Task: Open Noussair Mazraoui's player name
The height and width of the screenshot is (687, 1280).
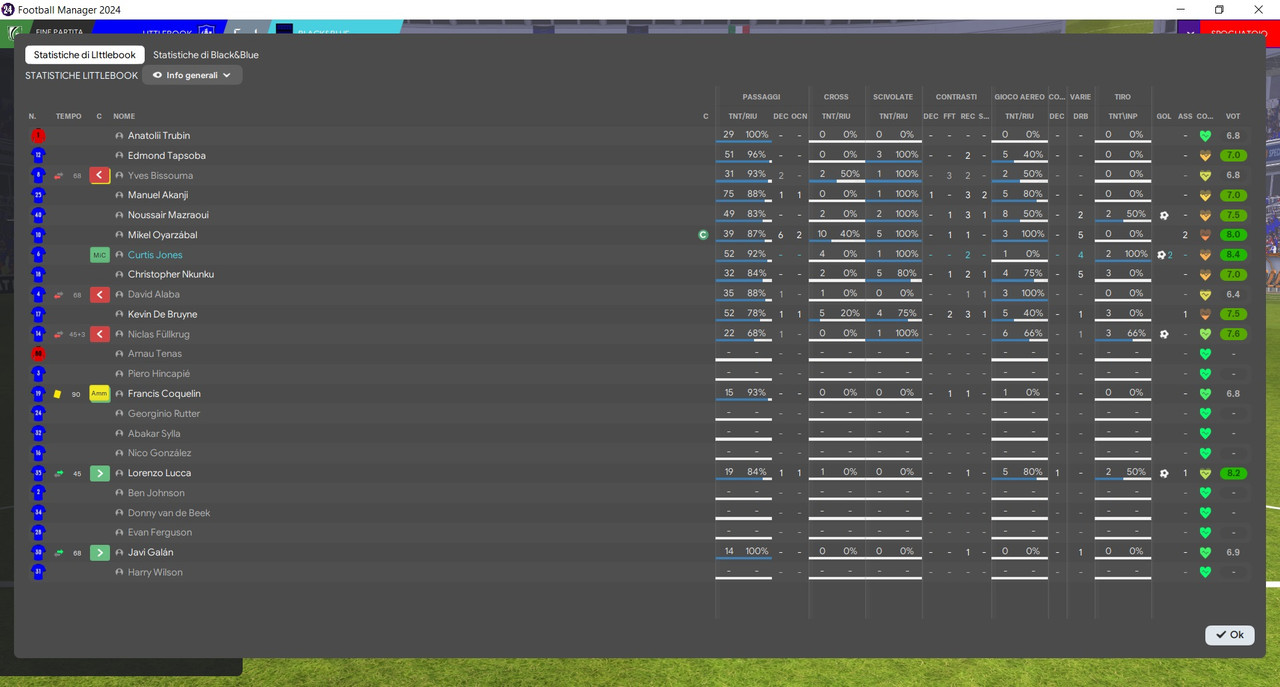Action: [x=168, y=215]
